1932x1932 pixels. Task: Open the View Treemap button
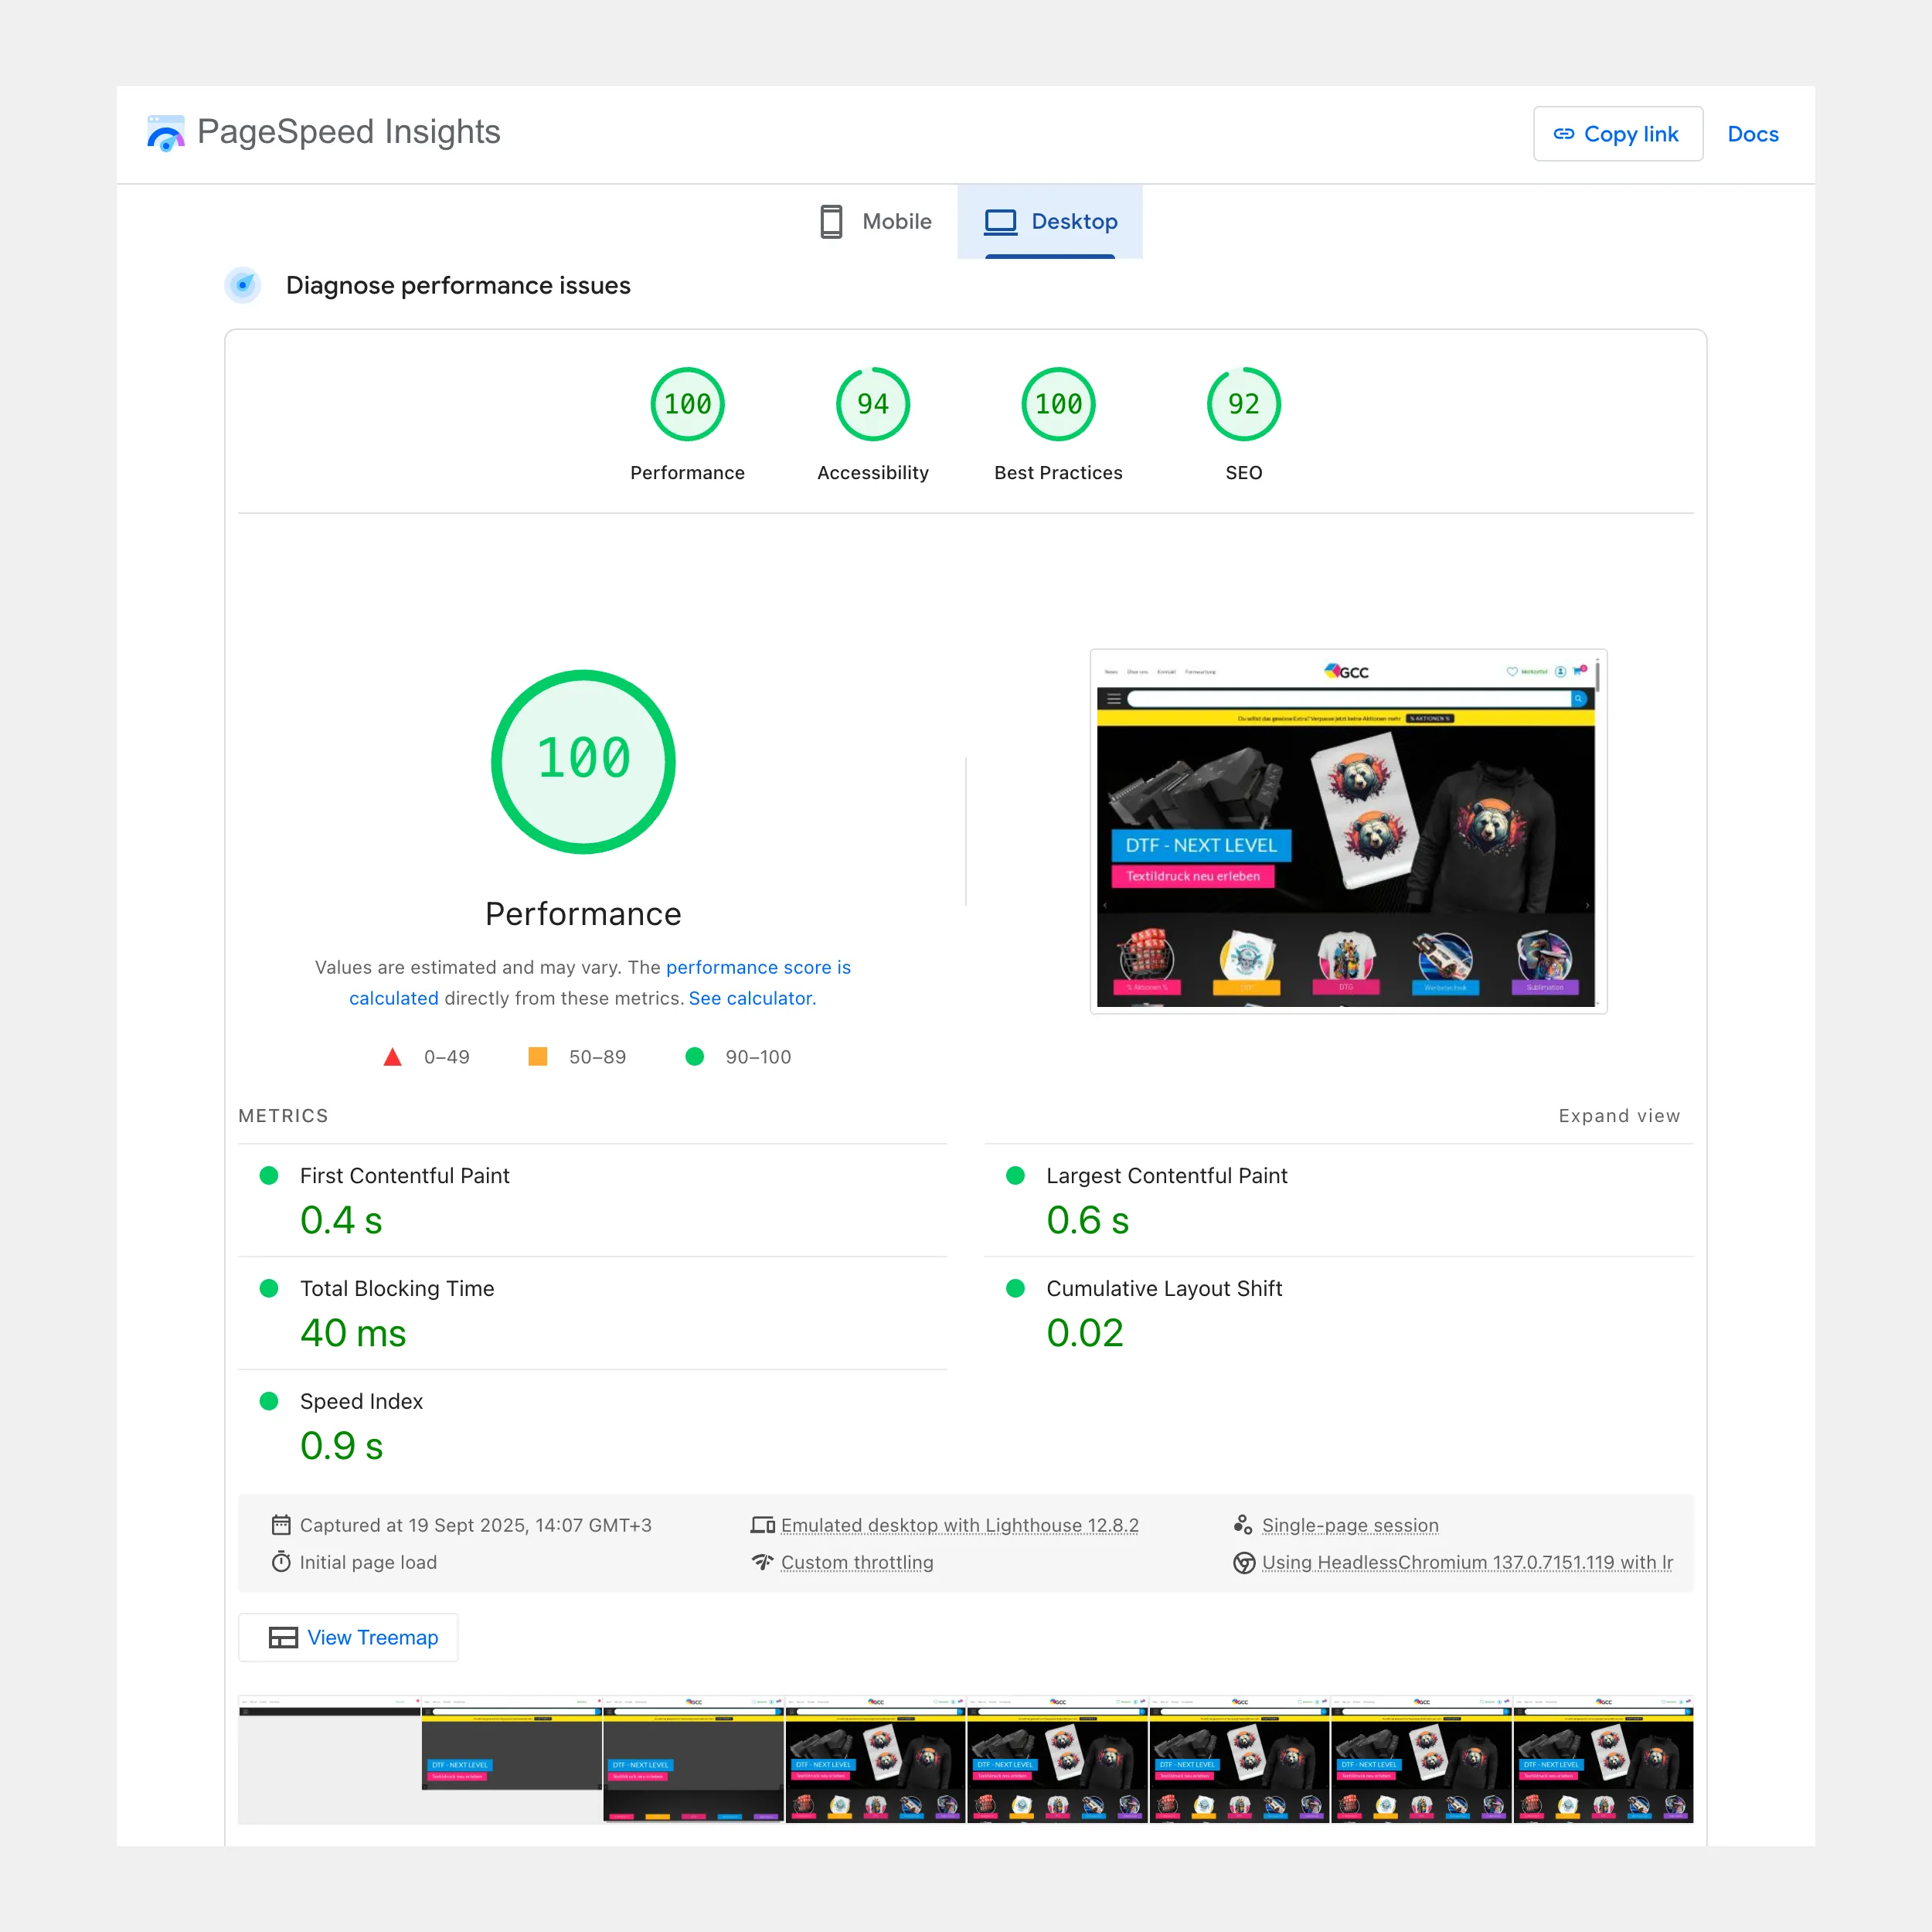pyautogui.click(x=348, y=1638)
